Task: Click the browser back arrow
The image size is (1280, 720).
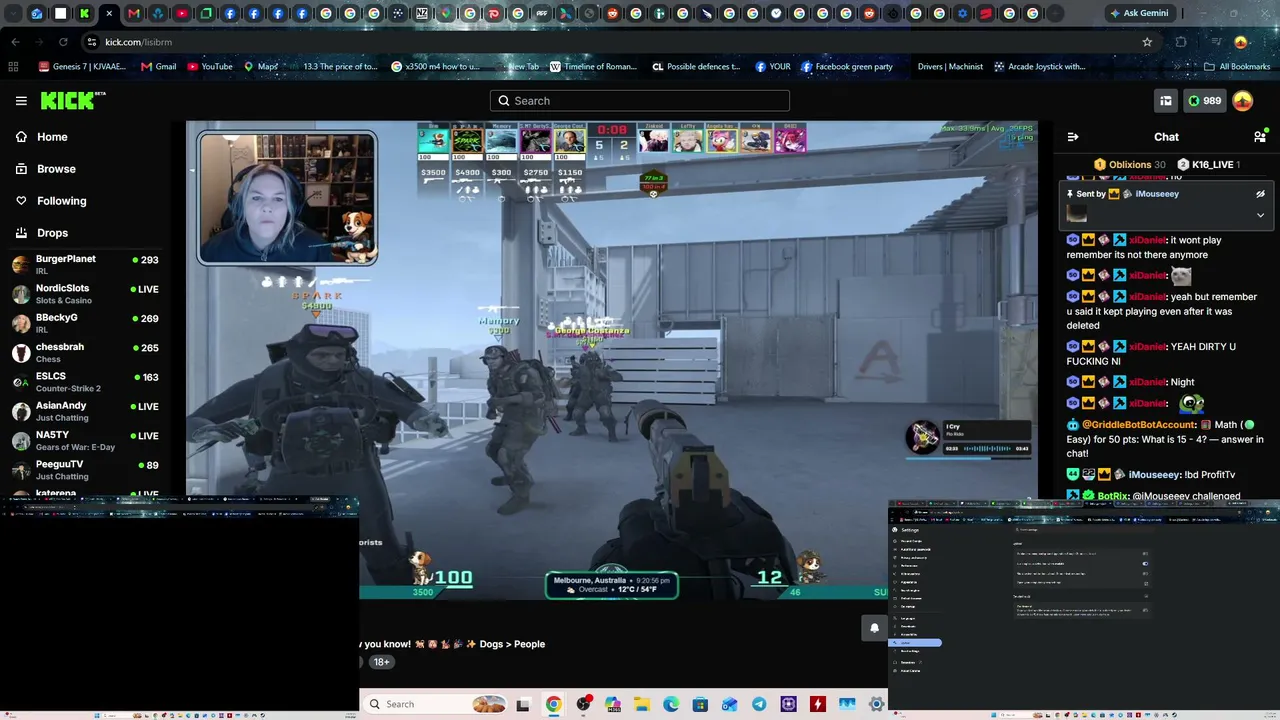Action: click(x=15, y=42)
